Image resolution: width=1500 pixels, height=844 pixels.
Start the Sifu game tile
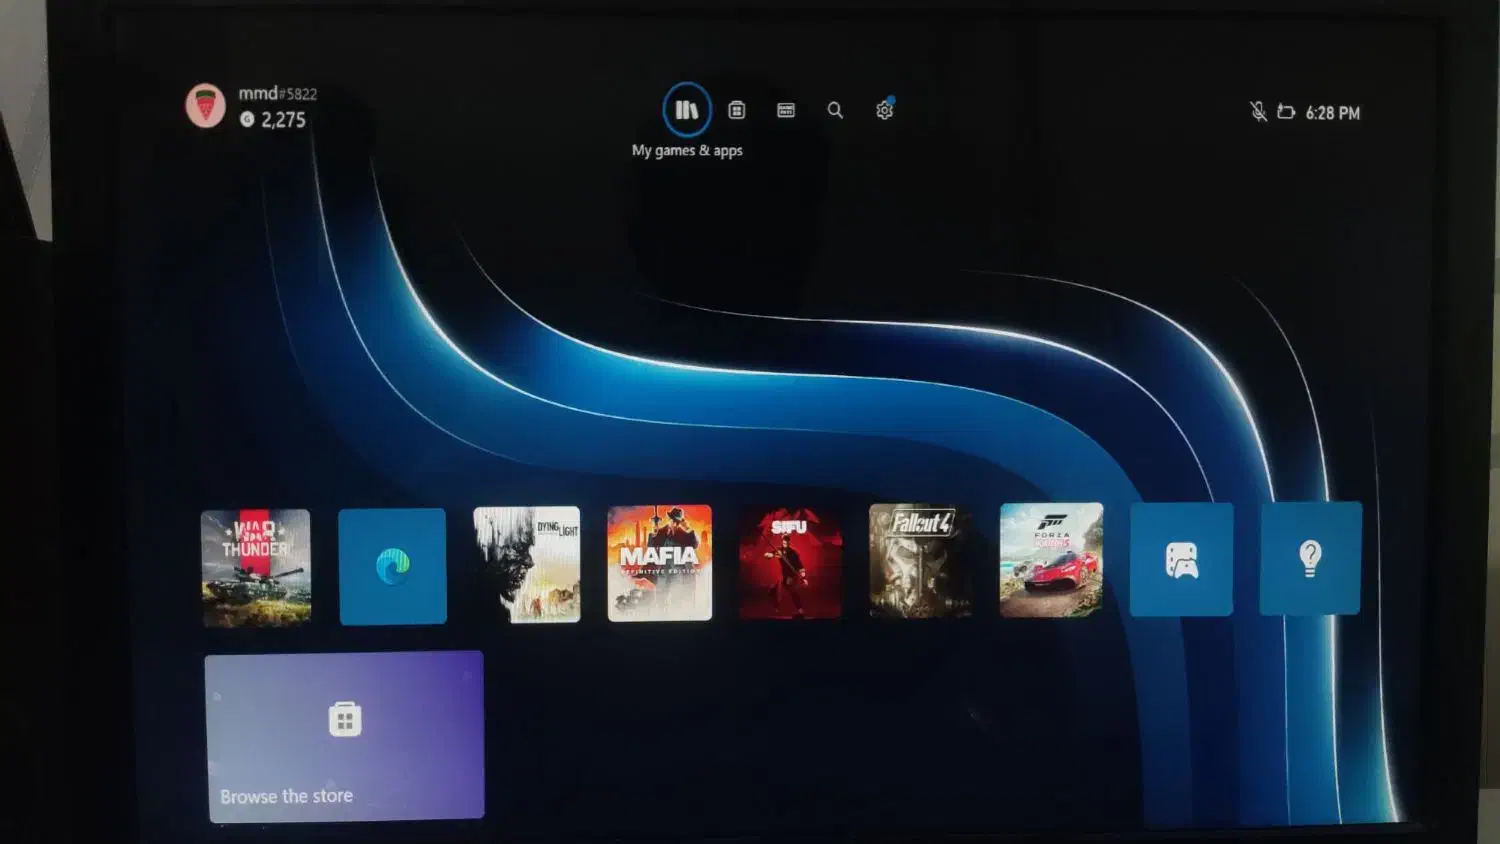tap(790, 562)
